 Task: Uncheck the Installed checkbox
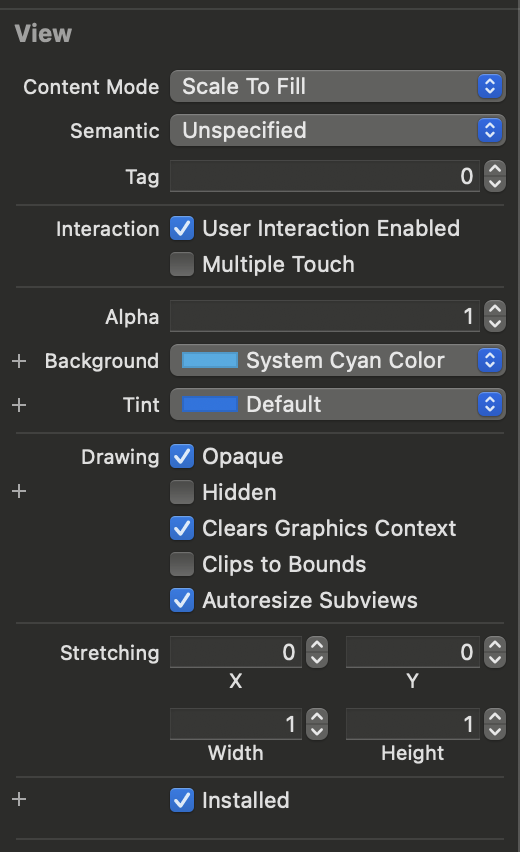pos(182,800)
